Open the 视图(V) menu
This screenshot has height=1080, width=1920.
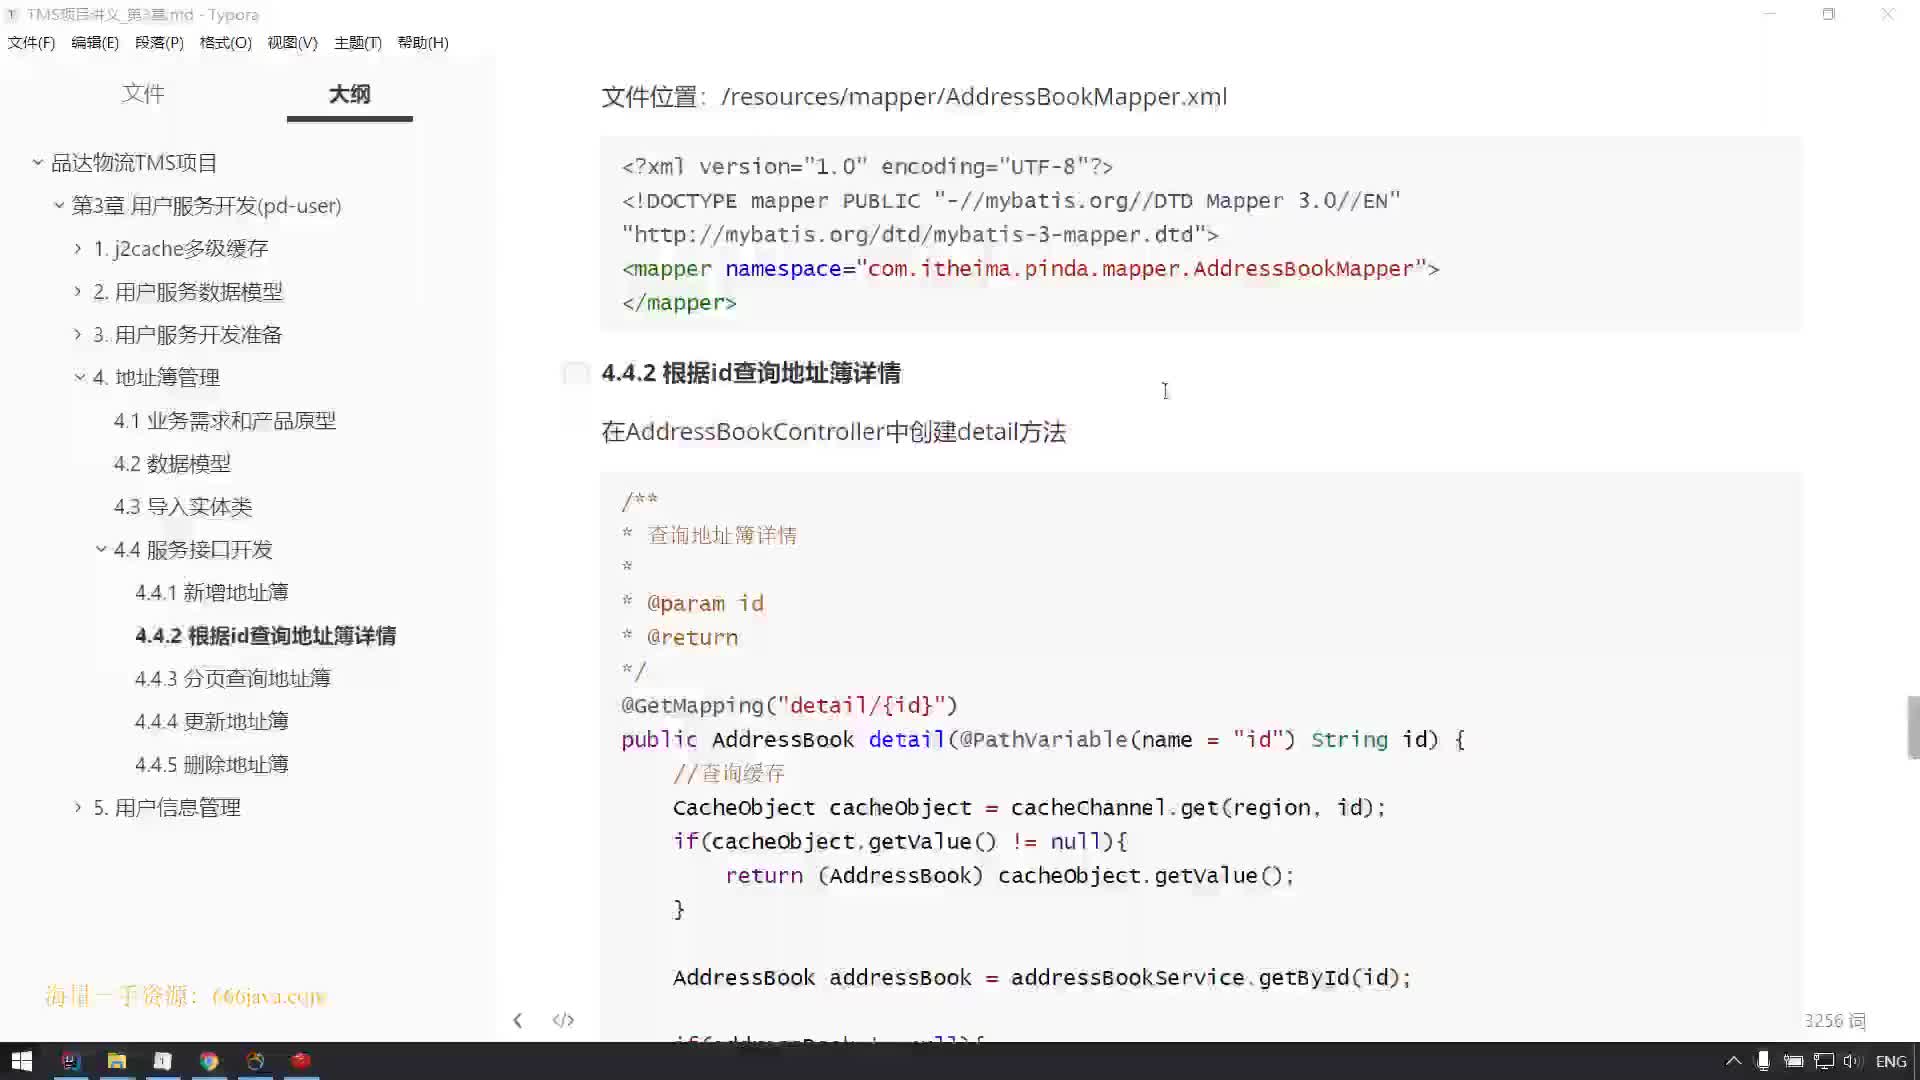(292, 42)
